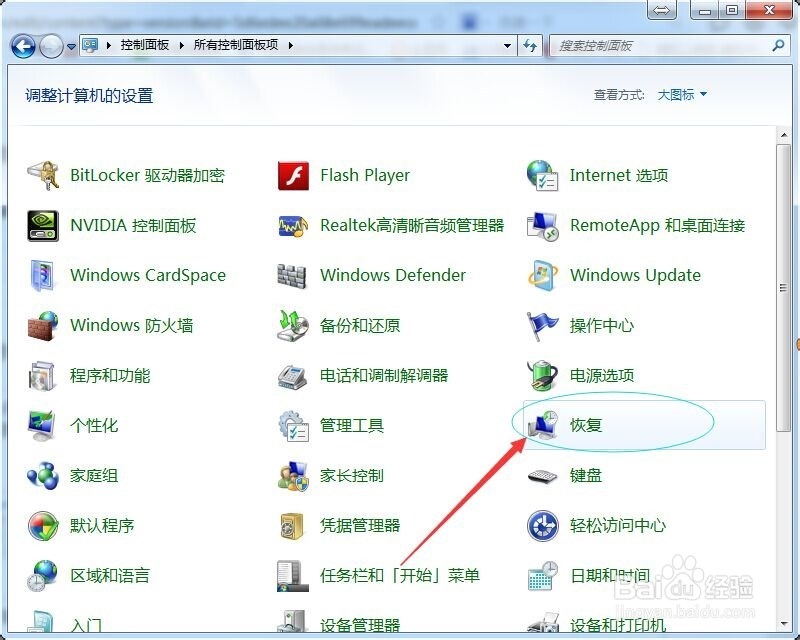Click the 设备管理器 text link

pos(360,626)
